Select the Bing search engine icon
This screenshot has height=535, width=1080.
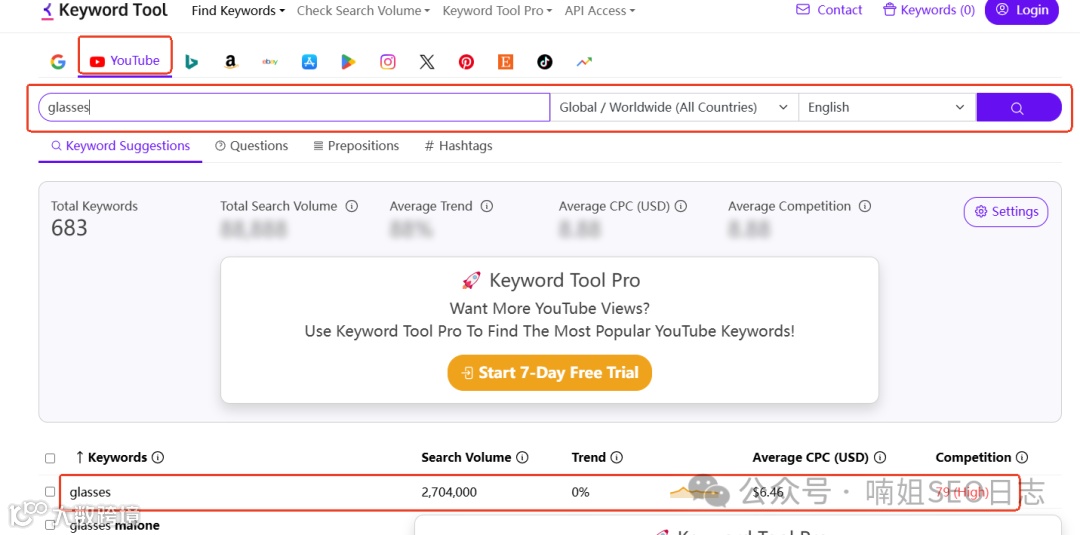191,62
